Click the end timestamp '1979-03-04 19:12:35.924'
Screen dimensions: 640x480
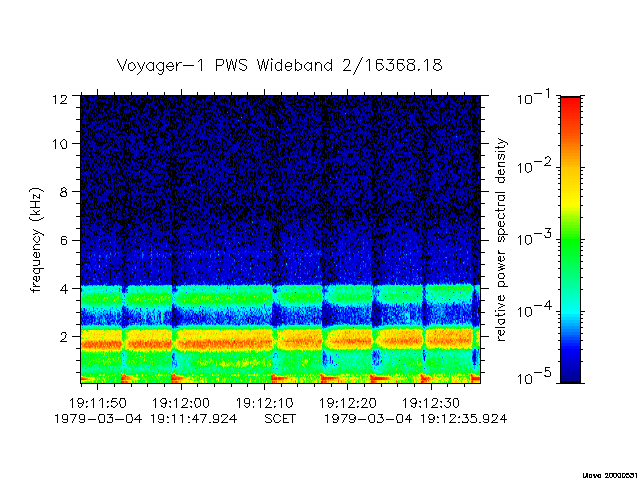[416, 419]
